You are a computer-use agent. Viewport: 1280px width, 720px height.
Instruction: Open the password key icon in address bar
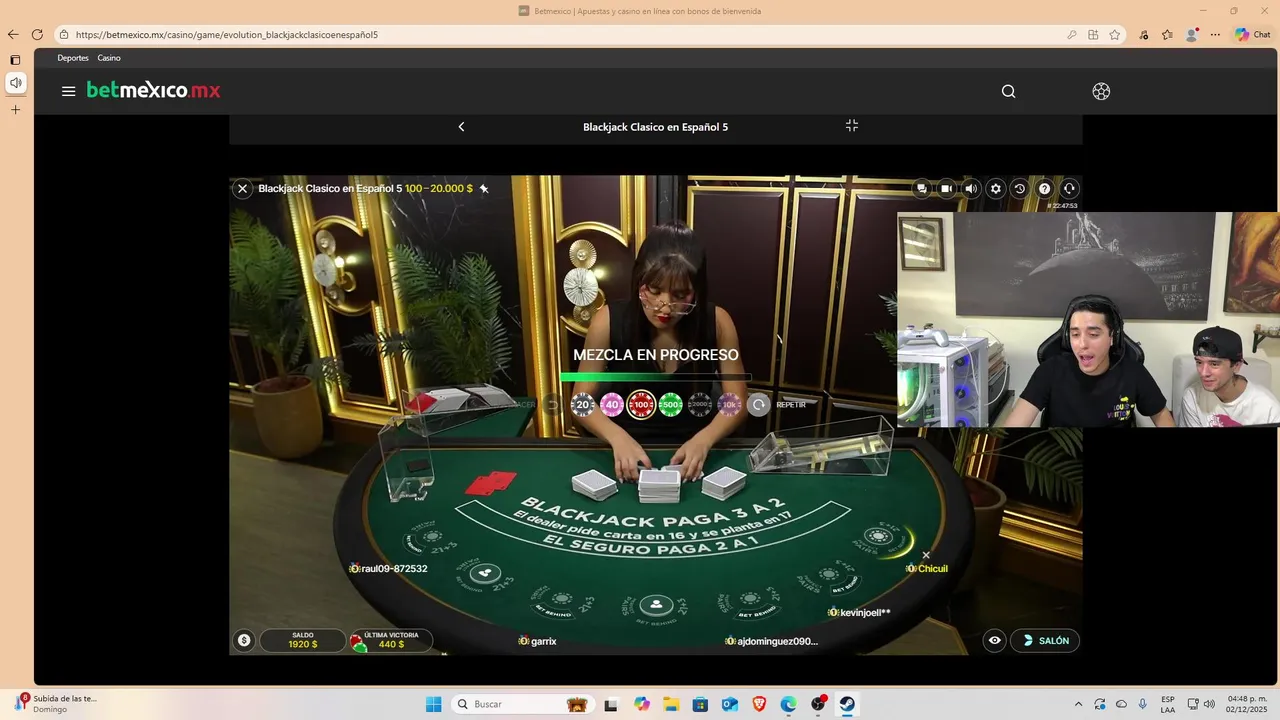pos(1072,34)
